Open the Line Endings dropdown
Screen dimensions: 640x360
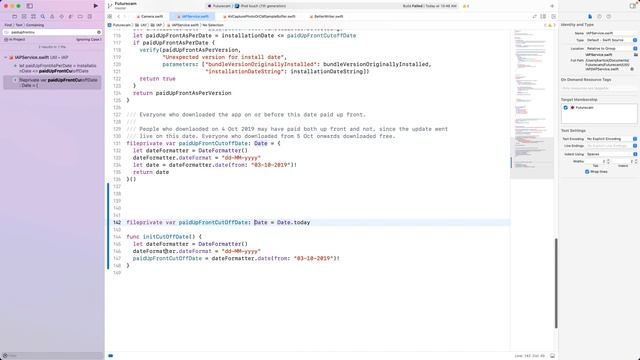(x=611, y=146)
